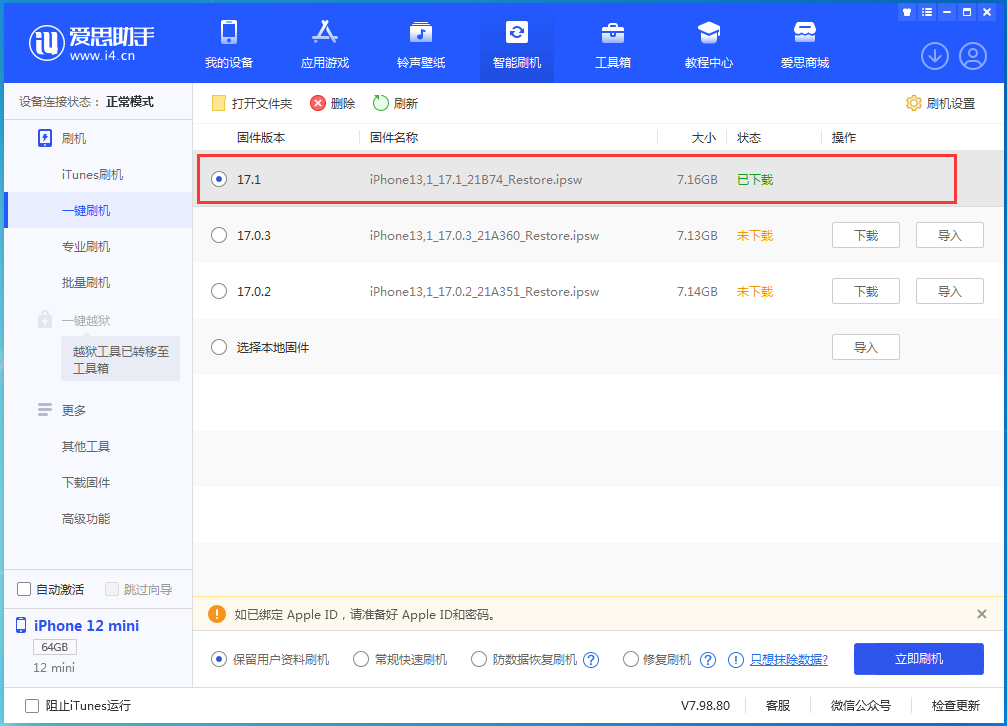Viewport: 1007px width, 726px height.
Task: Select the 常规快速刷机 flash mode
Action: click(x=360, y=659)
